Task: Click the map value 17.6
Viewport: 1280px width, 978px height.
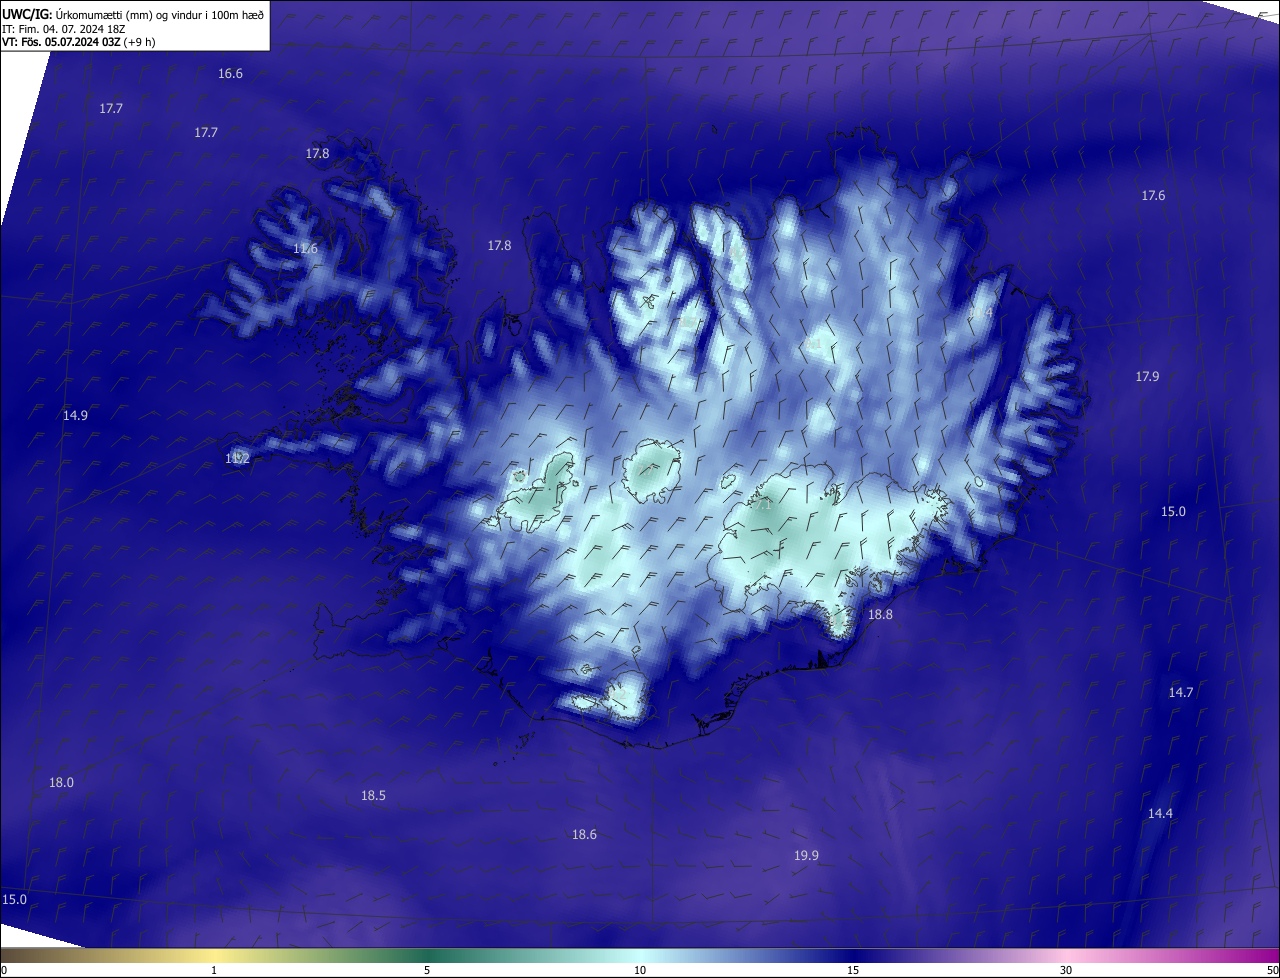Action: pyautogui.click(x=1153, y=196)
